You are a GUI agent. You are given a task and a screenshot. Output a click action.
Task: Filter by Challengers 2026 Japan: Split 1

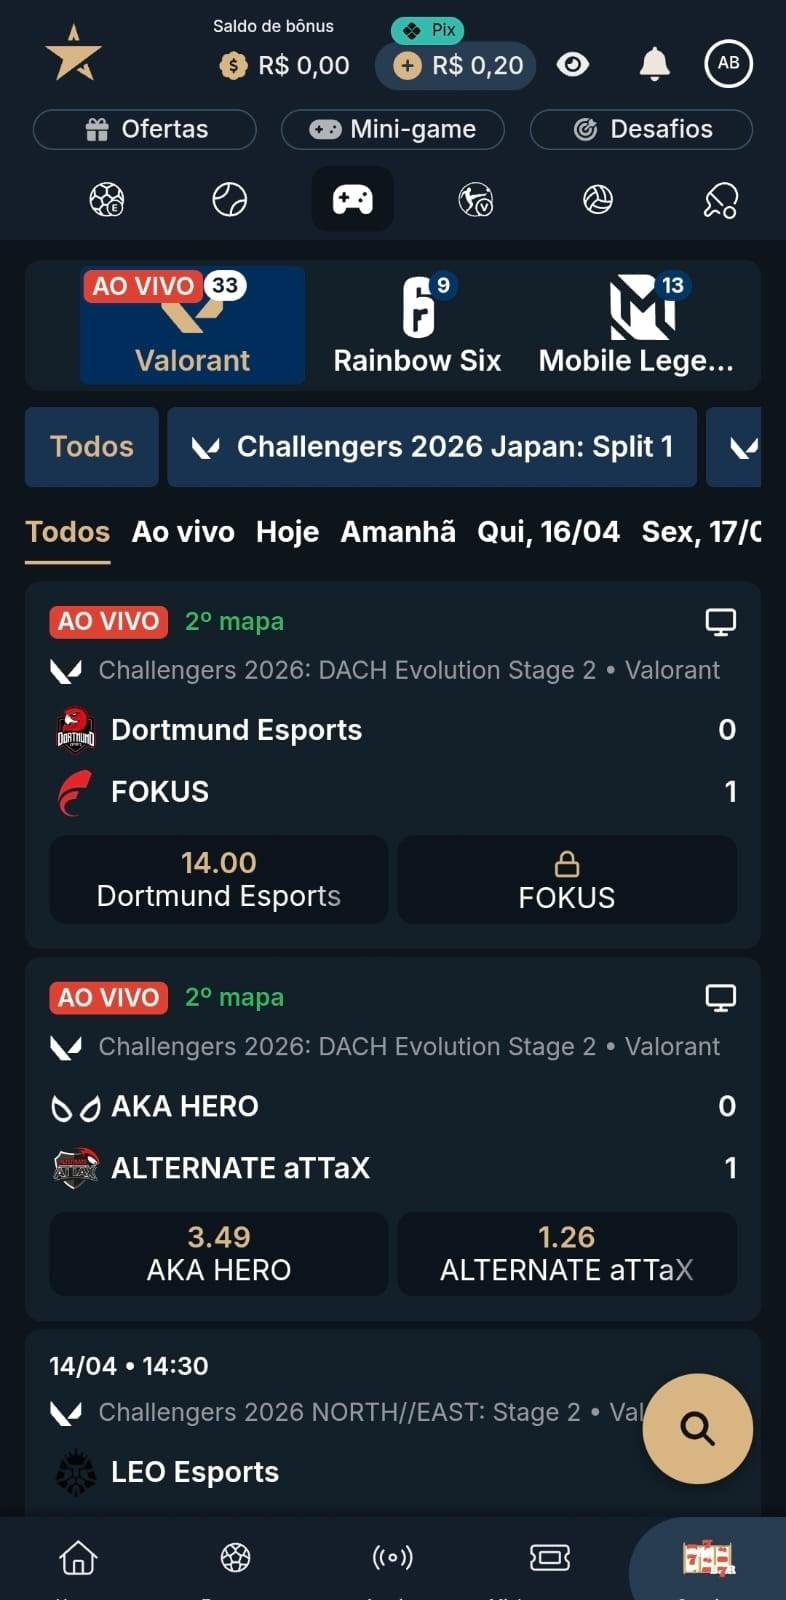[x=432, y=447]
